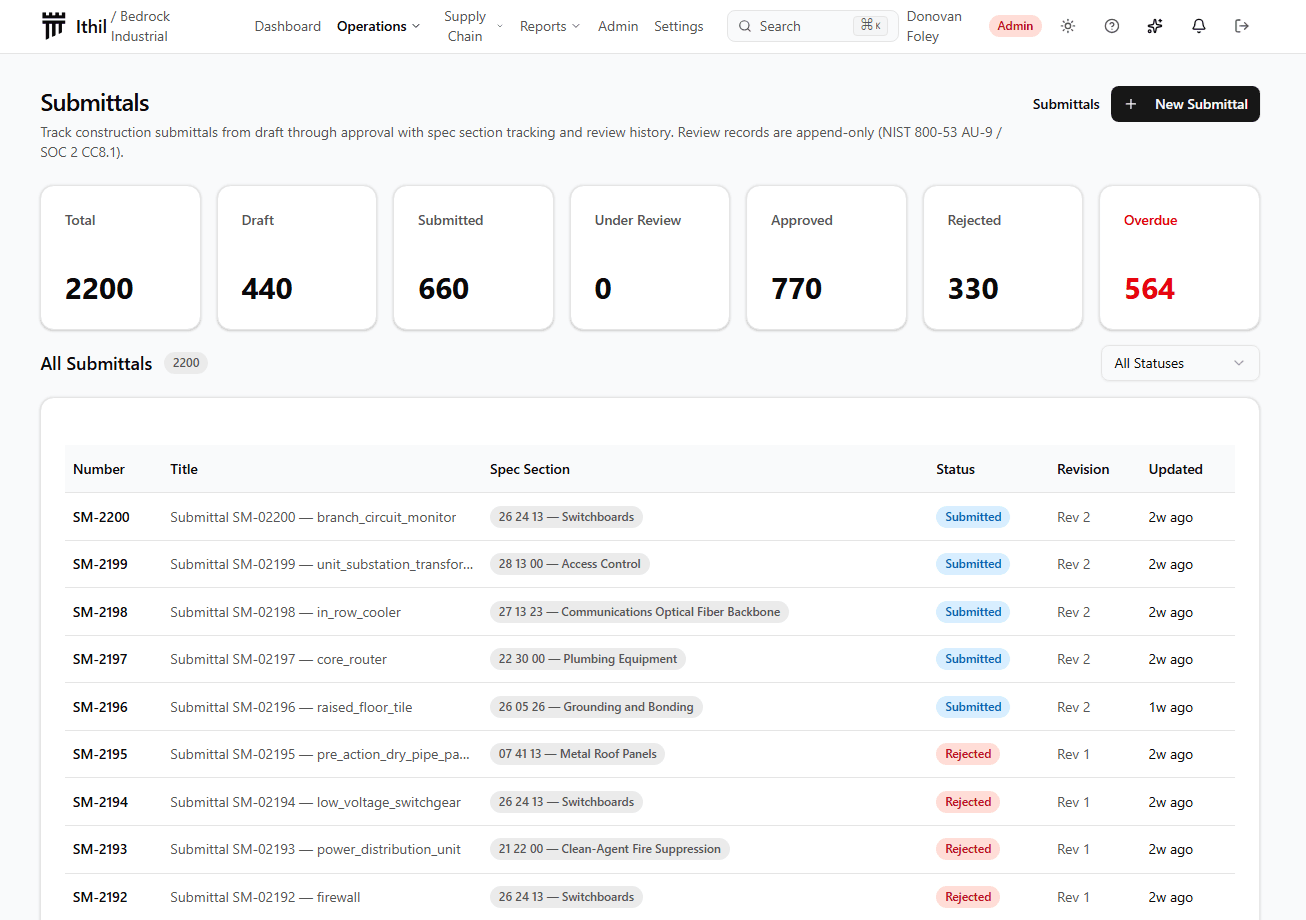Click the search magnifier icon

[x=745, y=26]
